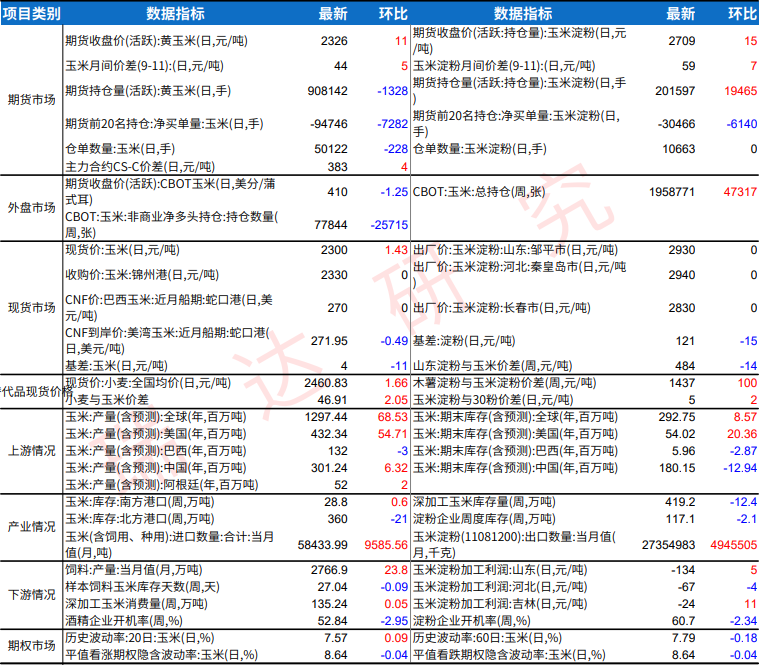This screenshot has width=767, height=665.
Task: Click value 1958771 for CBOT total position
Action: pos(672,192)
